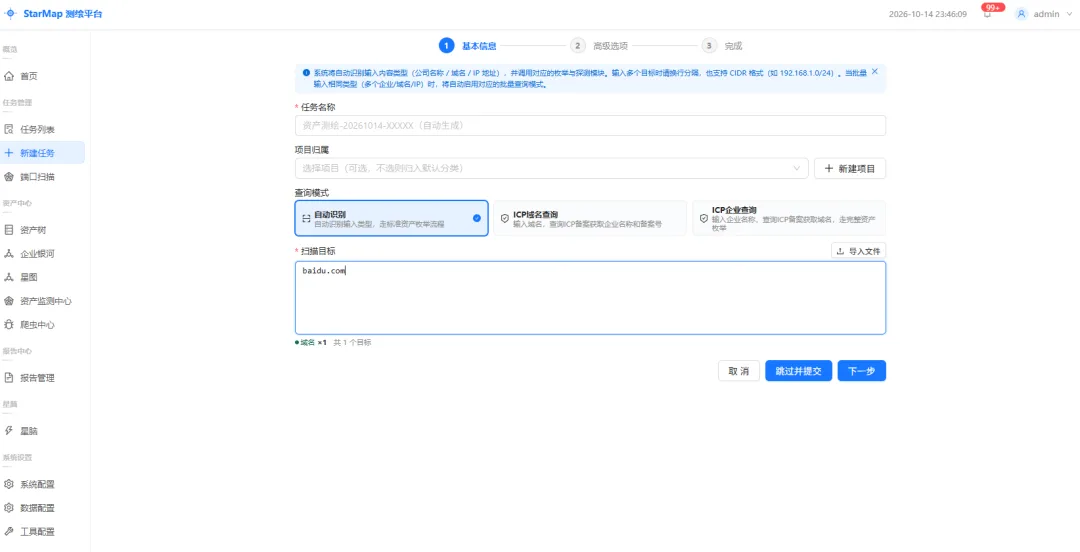
Task: Click the StarMap 测绘平台 title text
Action: (x=63, y=14)
